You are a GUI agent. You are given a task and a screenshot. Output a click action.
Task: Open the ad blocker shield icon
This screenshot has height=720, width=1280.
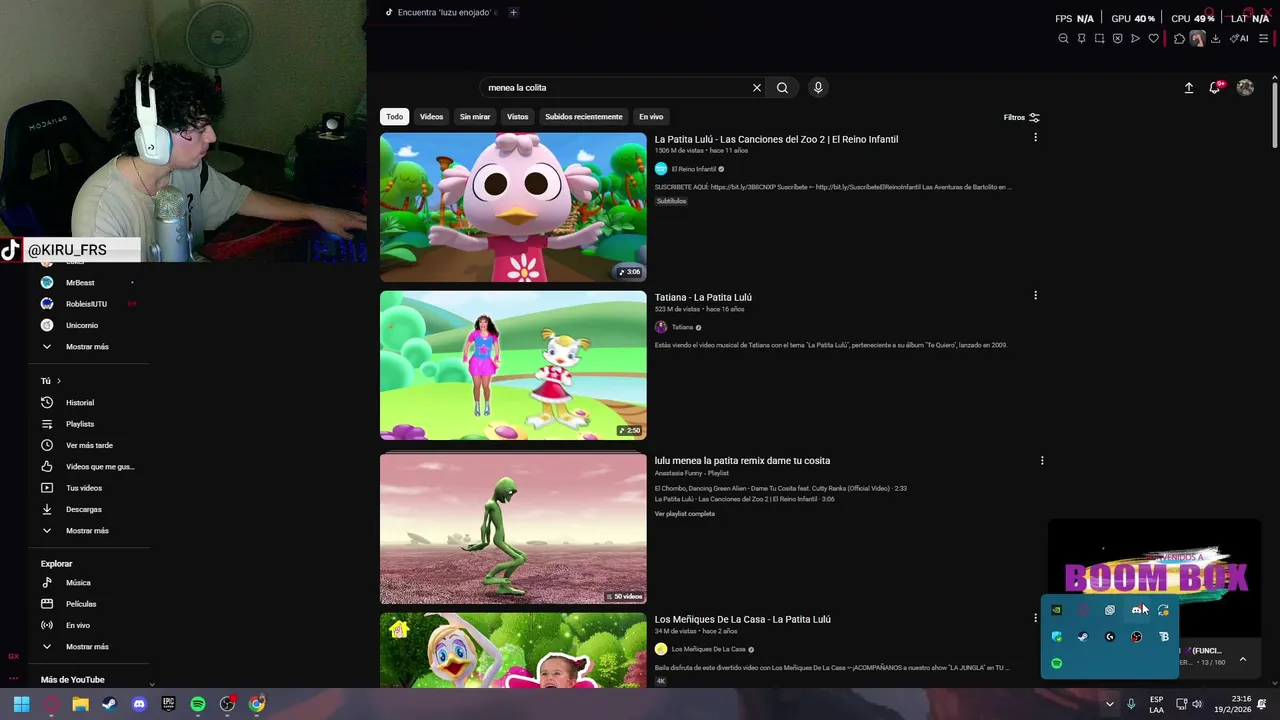tap(1117, 39)
